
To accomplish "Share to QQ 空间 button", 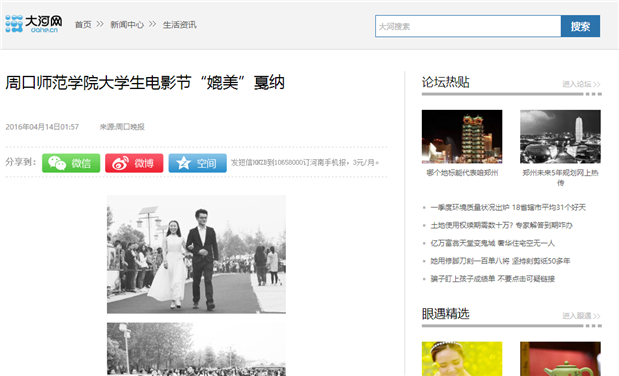I will (197, 163).
